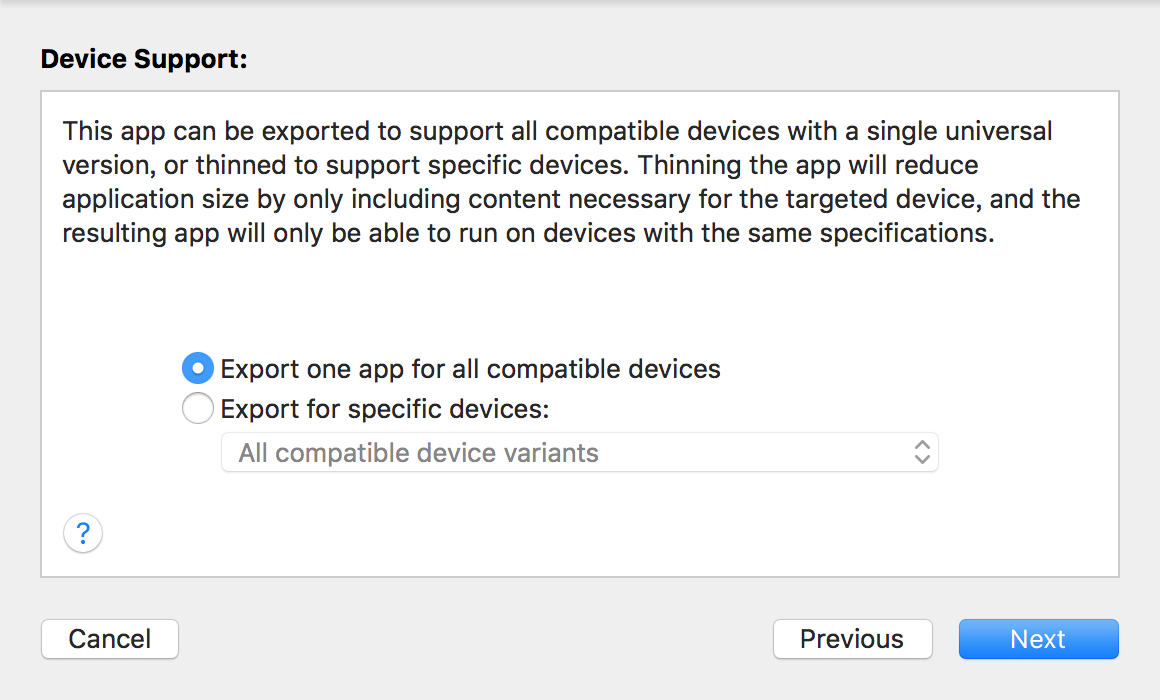Viewport: 1160px width, 700px height.
Task: Click the gray area between Cancel and Previous
Action: [475, 639]
